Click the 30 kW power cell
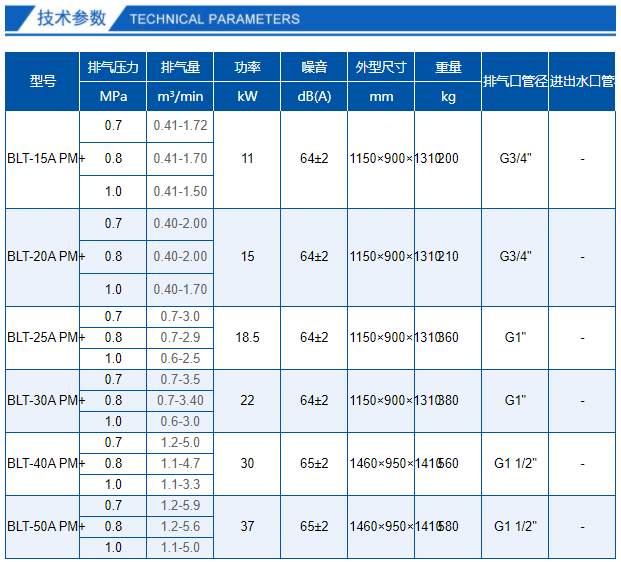This screenshot has width=621, height=562. coord(247,463)
